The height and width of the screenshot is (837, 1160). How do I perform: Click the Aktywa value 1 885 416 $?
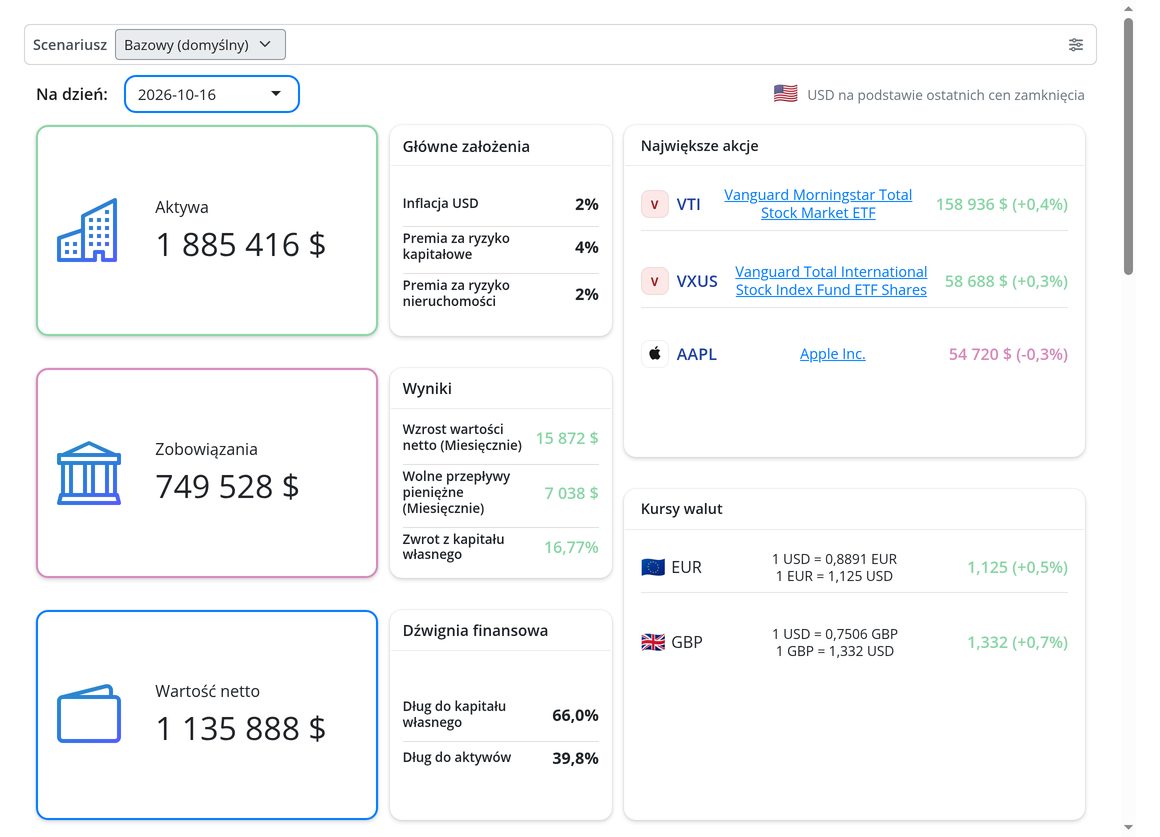click(x=240, y=245)
